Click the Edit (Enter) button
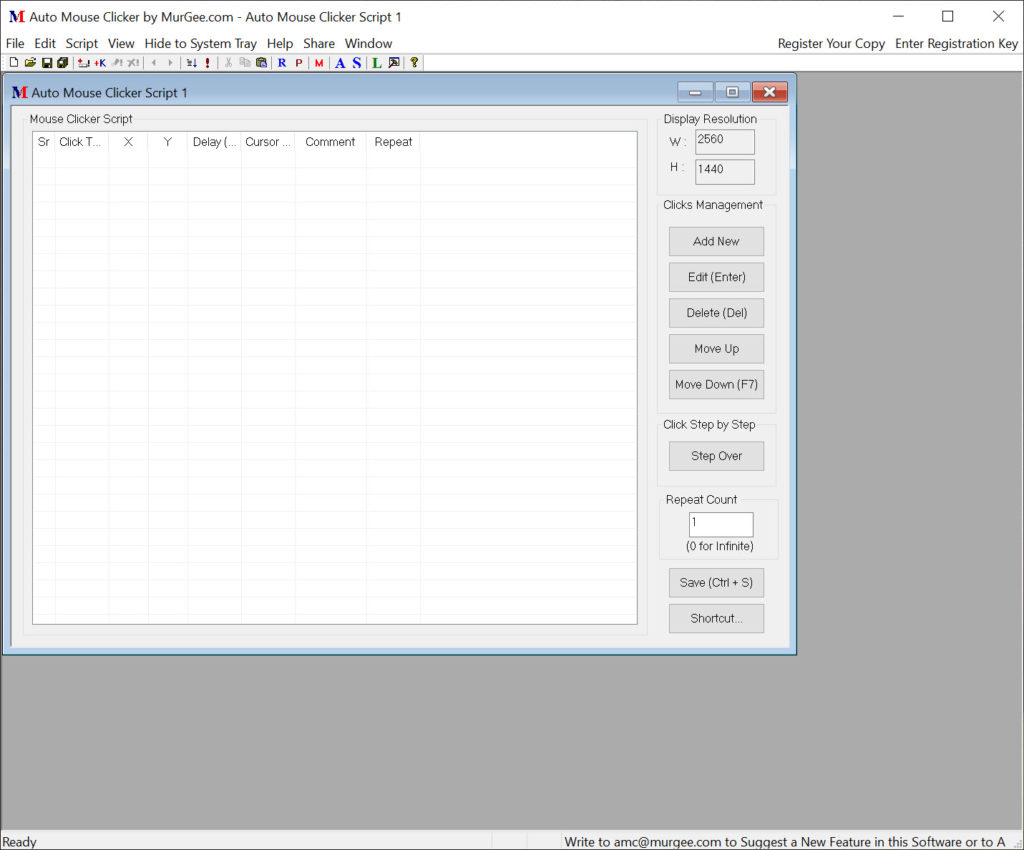 716,277
